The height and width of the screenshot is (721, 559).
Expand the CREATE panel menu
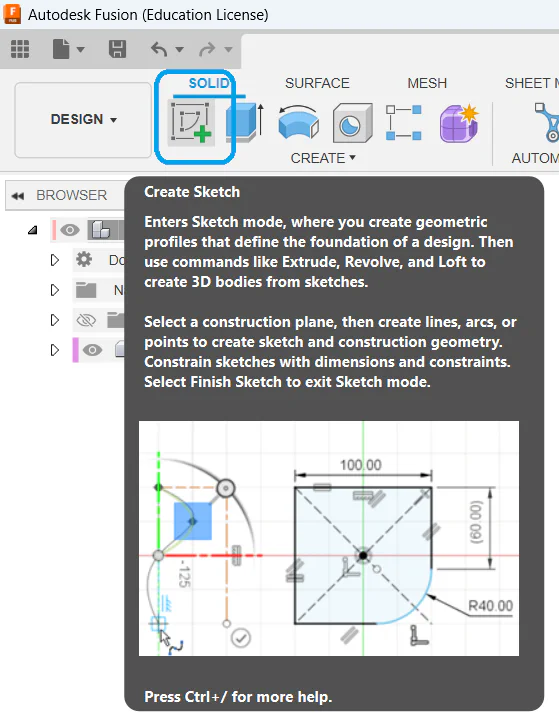click(323, 158)
